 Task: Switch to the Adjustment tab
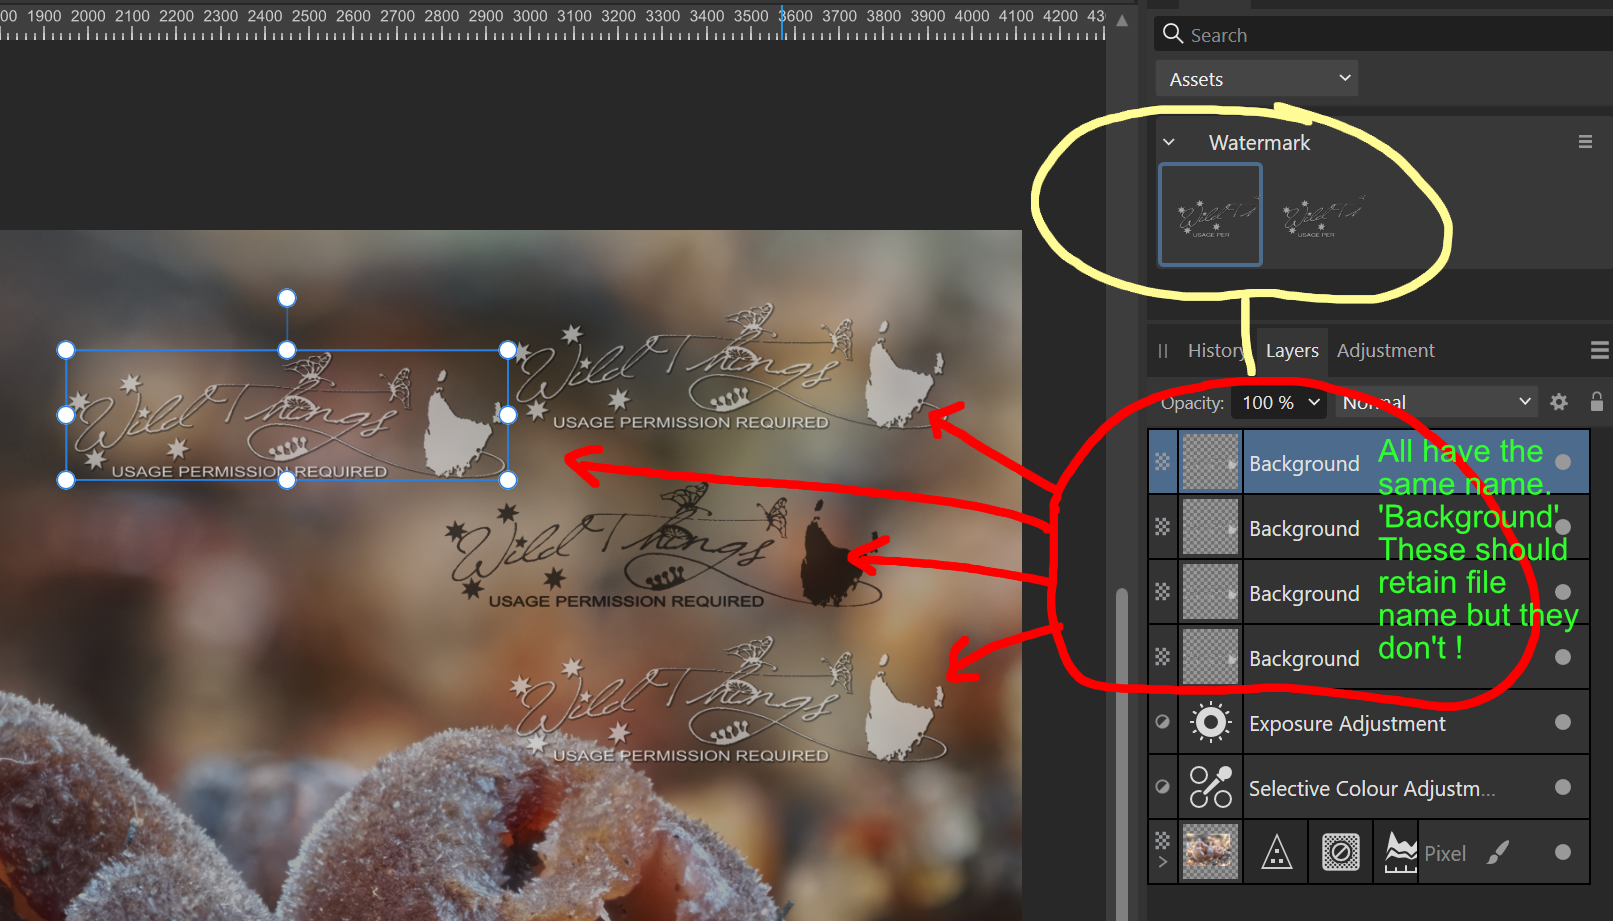1385,351
